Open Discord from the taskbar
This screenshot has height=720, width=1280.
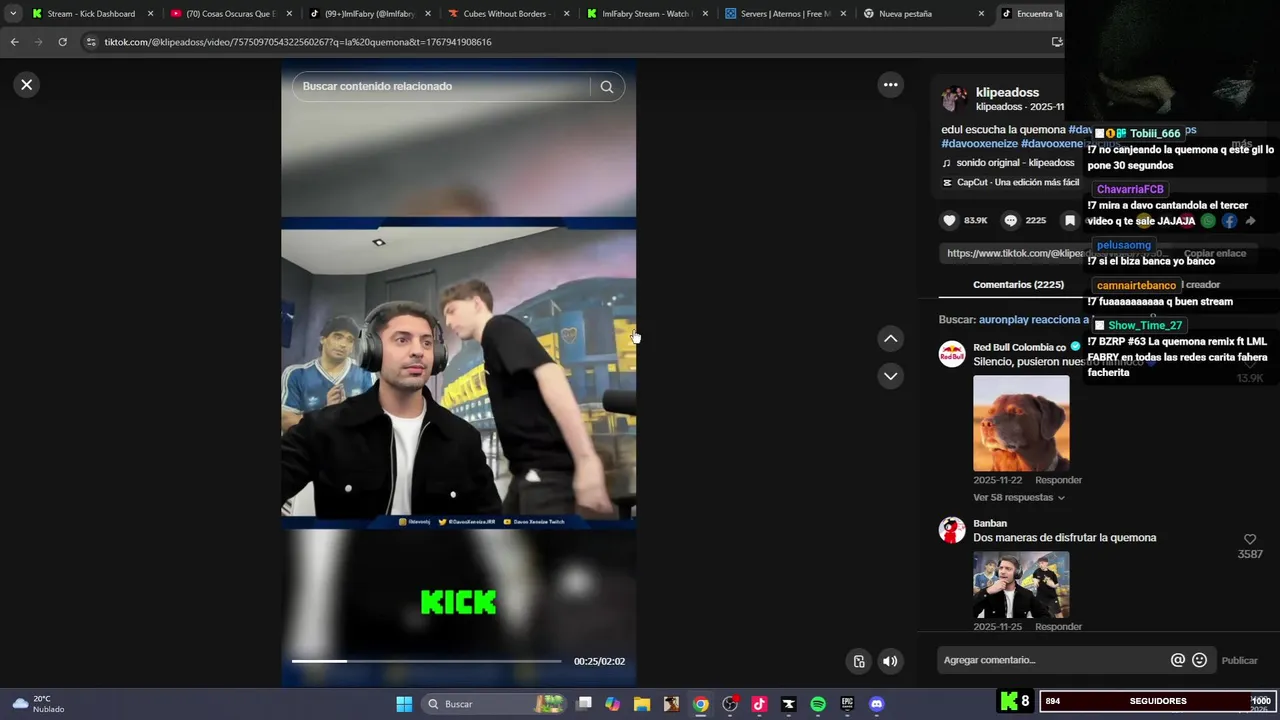[877, 704]
